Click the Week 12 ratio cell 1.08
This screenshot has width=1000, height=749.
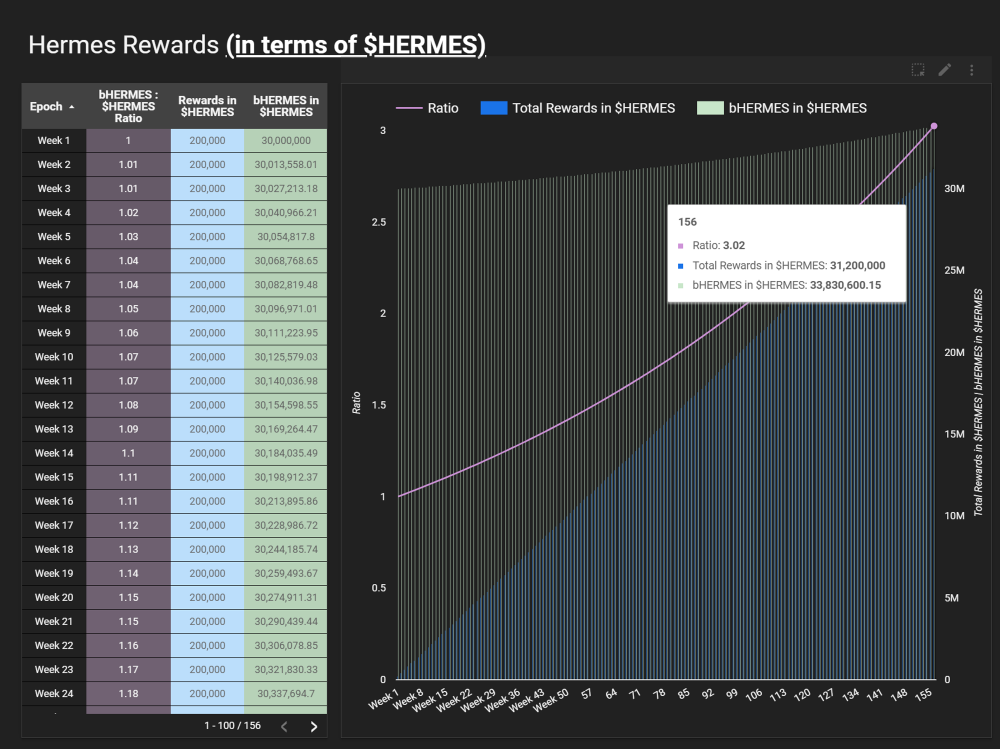(128, 405)
